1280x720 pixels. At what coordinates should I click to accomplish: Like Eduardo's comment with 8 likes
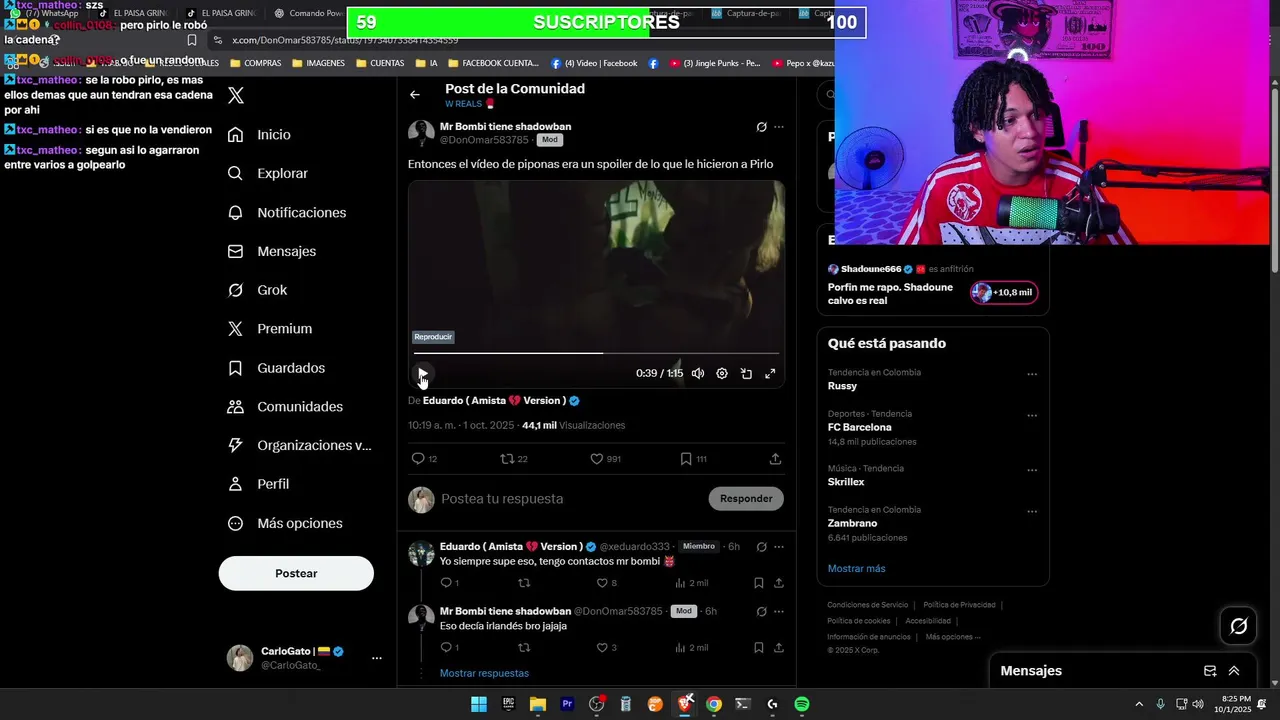606,583
